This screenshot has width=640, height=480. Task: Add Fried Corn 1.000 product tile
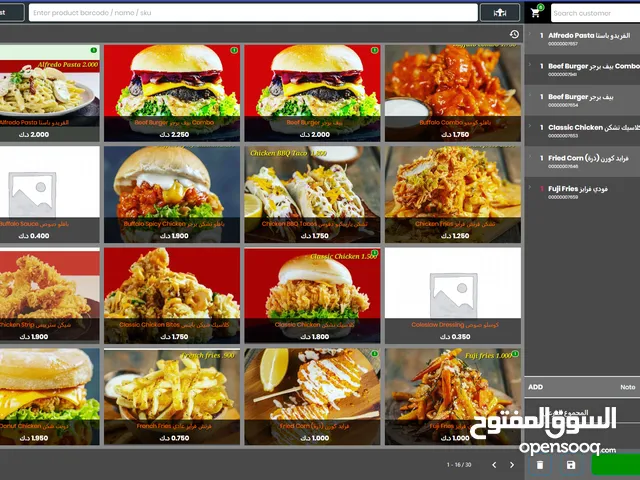pos(312,396)
